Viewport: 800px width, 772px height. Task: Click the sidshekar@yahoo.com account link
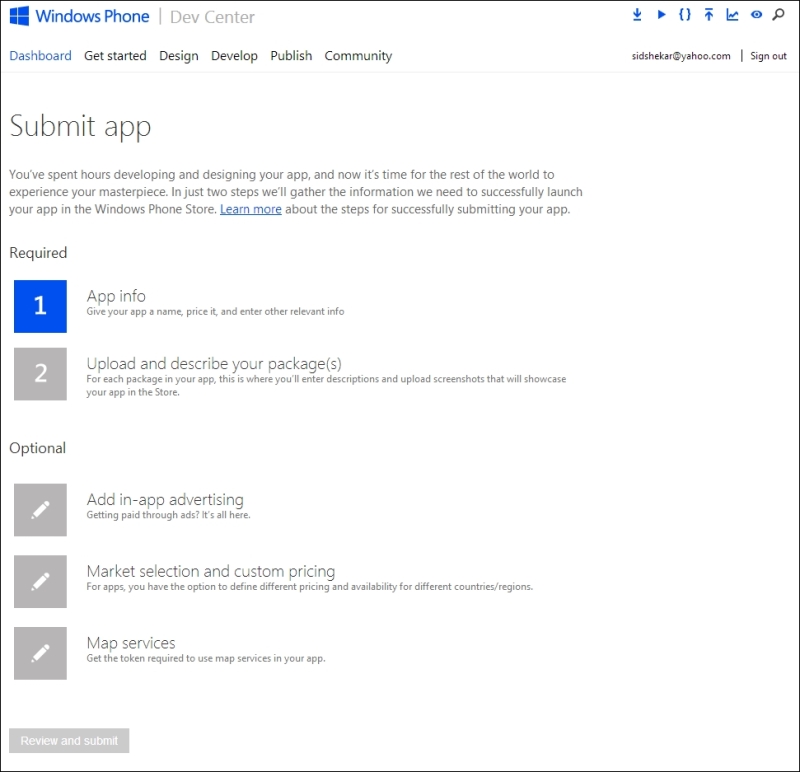(x=681, y=56)
